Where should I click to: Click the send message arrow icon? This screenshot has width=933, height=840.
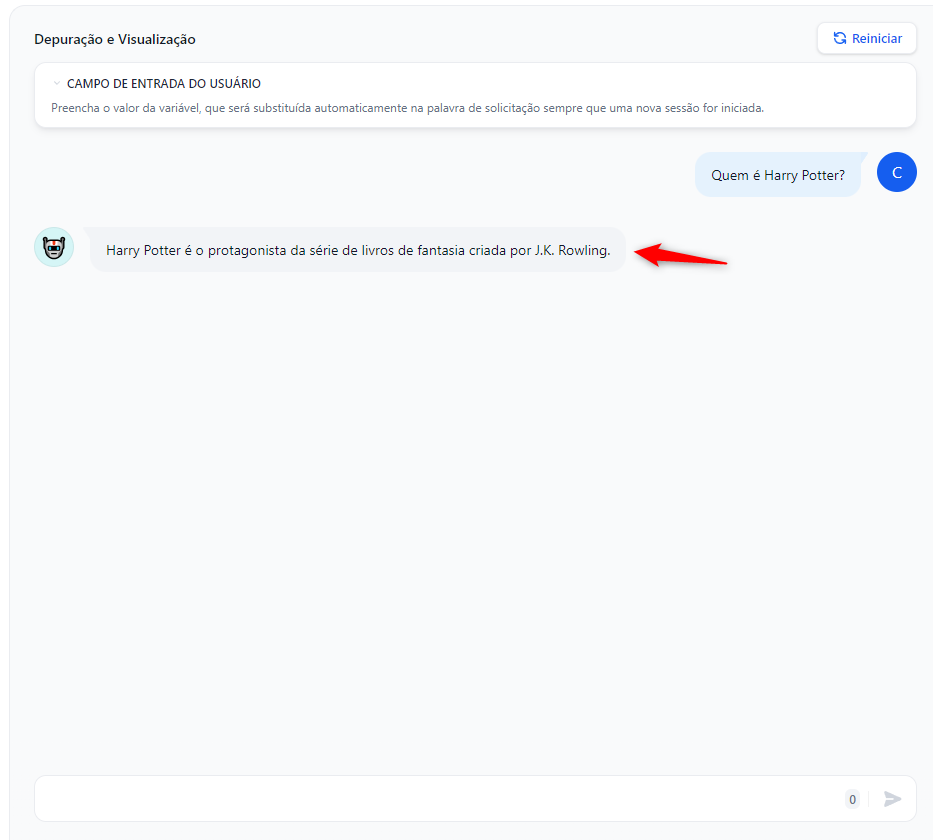coord(892,799)
